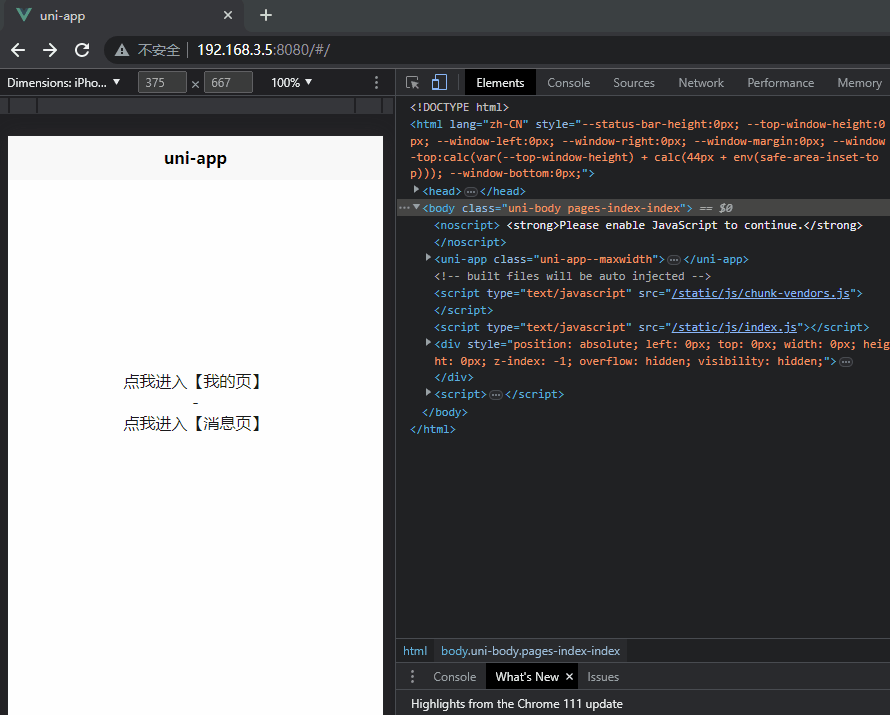Viewport: 890px width, 715px height.
Task: Click the width field showing 375
Action: [162, 83]
